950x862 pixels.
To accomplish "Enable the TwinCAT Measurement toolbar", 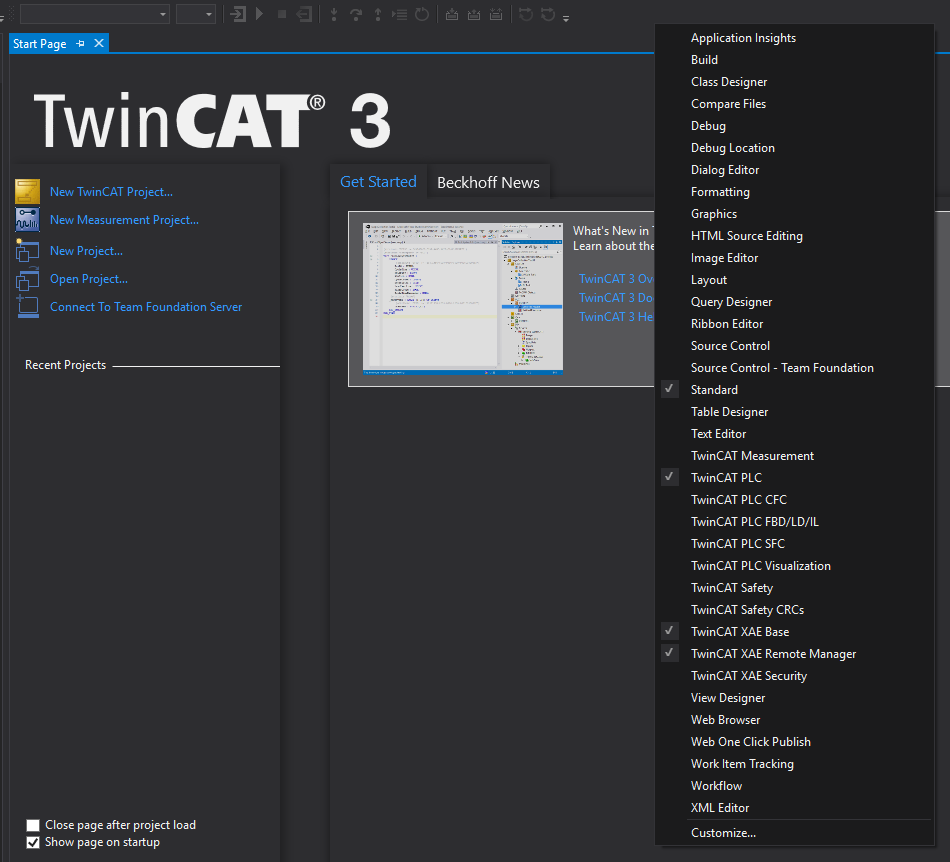I will (794, 456).
